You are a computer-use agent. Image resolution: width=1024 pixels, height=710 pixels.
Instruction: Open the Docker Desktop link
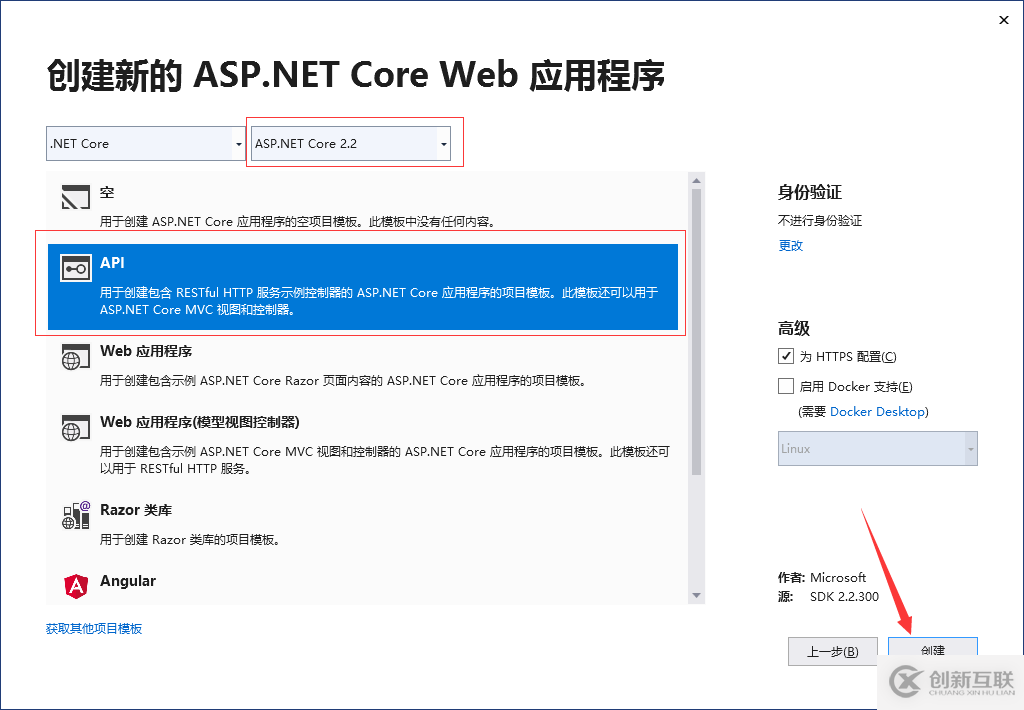tap(878, 412)
